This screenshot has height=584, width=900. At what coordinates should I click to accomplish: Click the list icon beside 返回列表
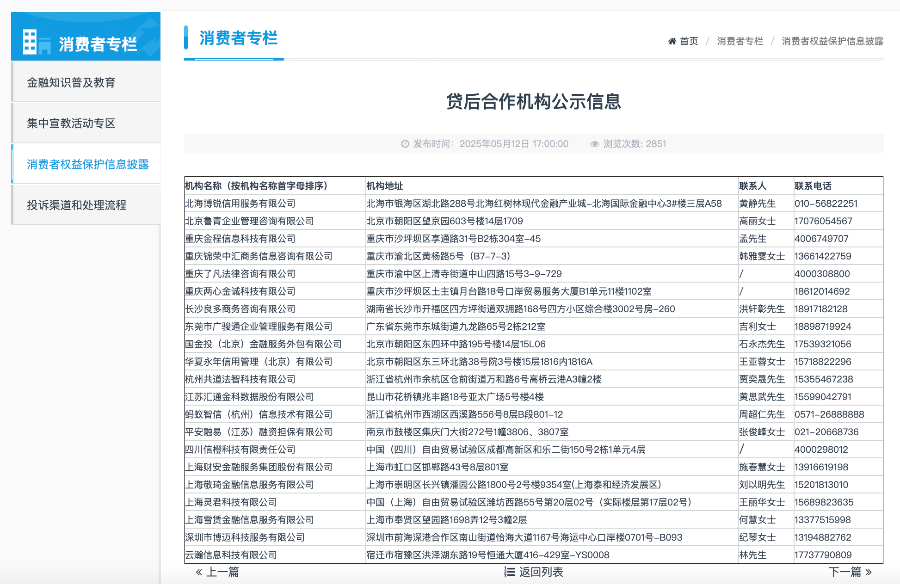pyautogui.click(x=510, y=572)
